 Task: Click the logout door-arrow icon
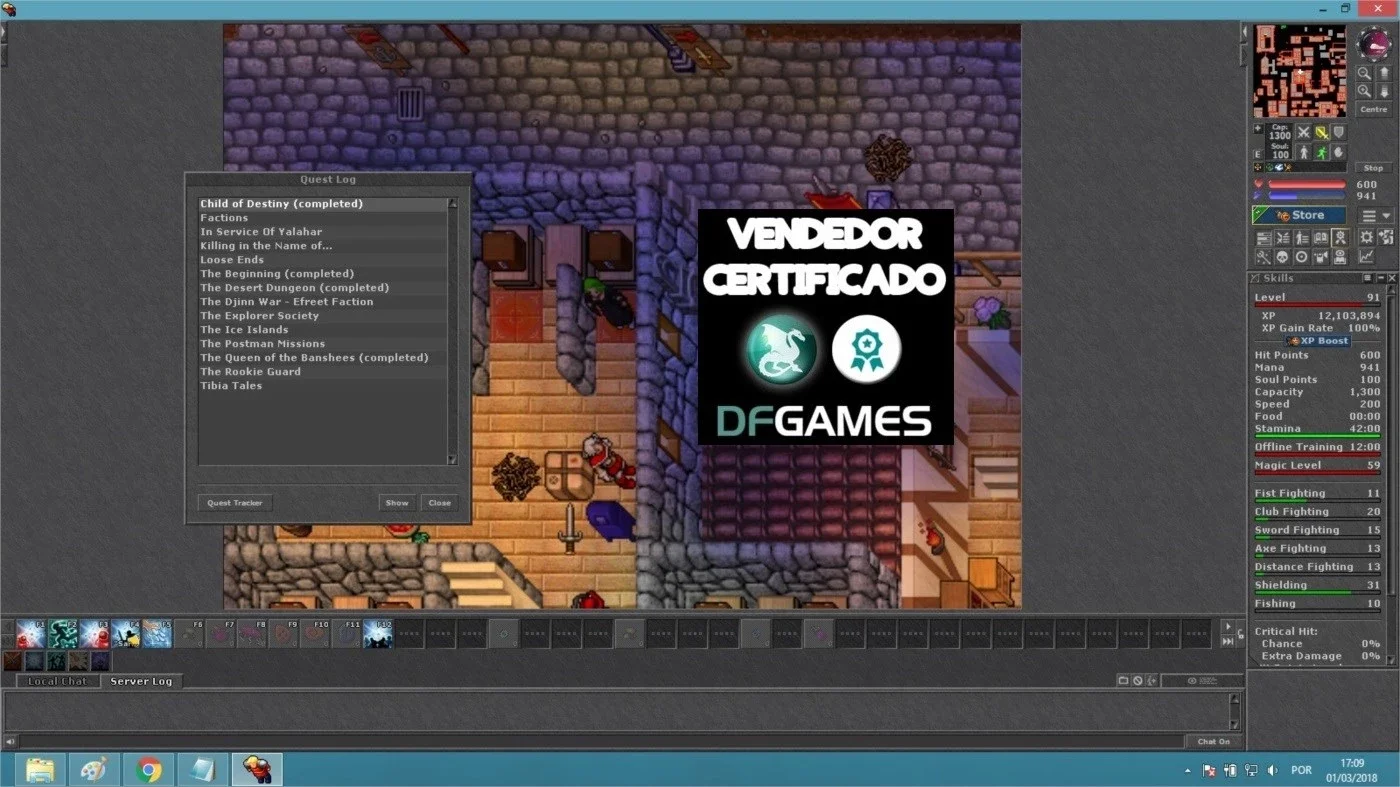[1386, 238]
